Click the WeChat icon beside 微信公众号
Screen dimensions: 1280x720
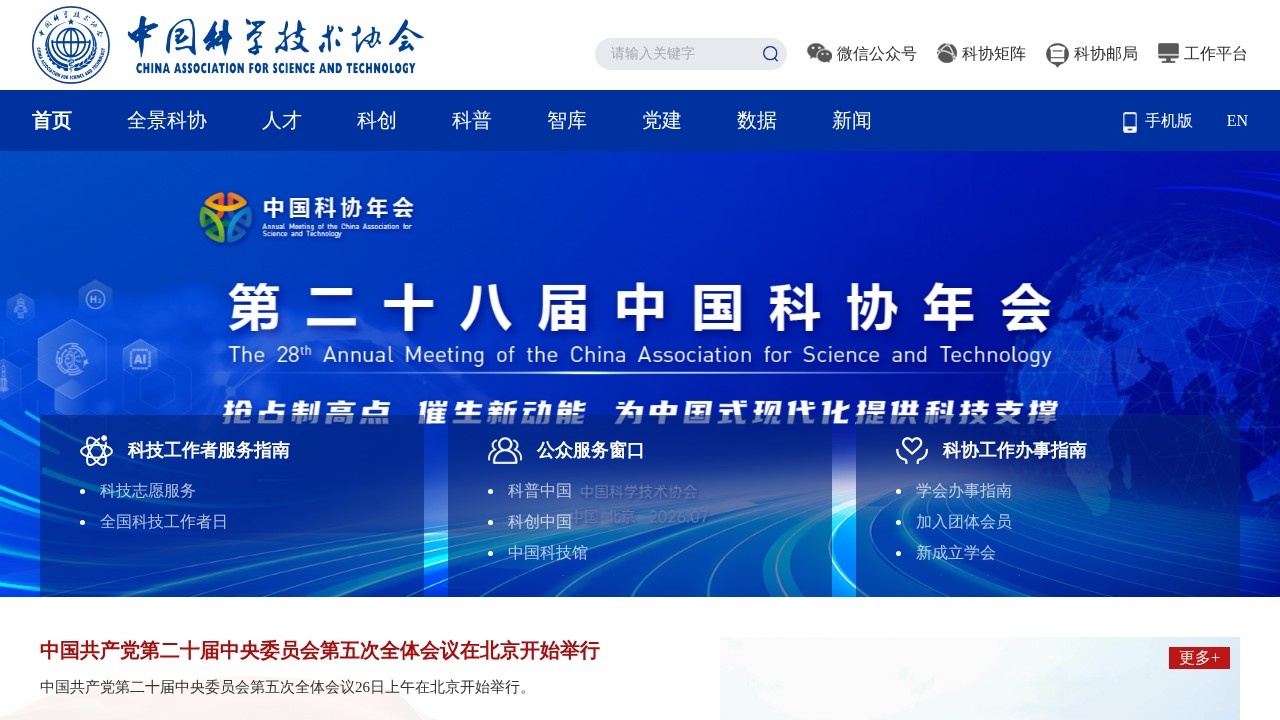819,53
